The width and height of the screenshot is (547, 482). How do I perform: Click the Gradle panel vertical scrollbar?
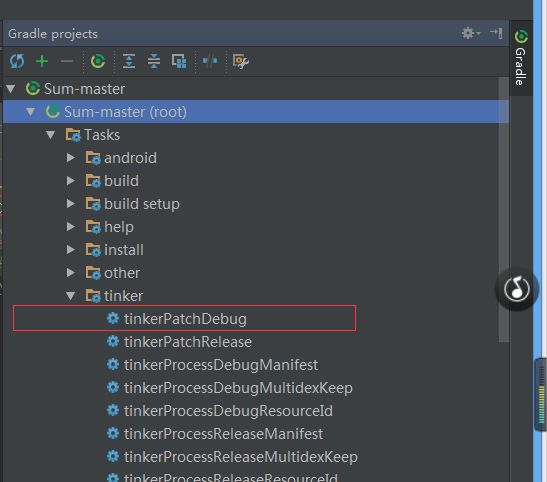point(504,210)
